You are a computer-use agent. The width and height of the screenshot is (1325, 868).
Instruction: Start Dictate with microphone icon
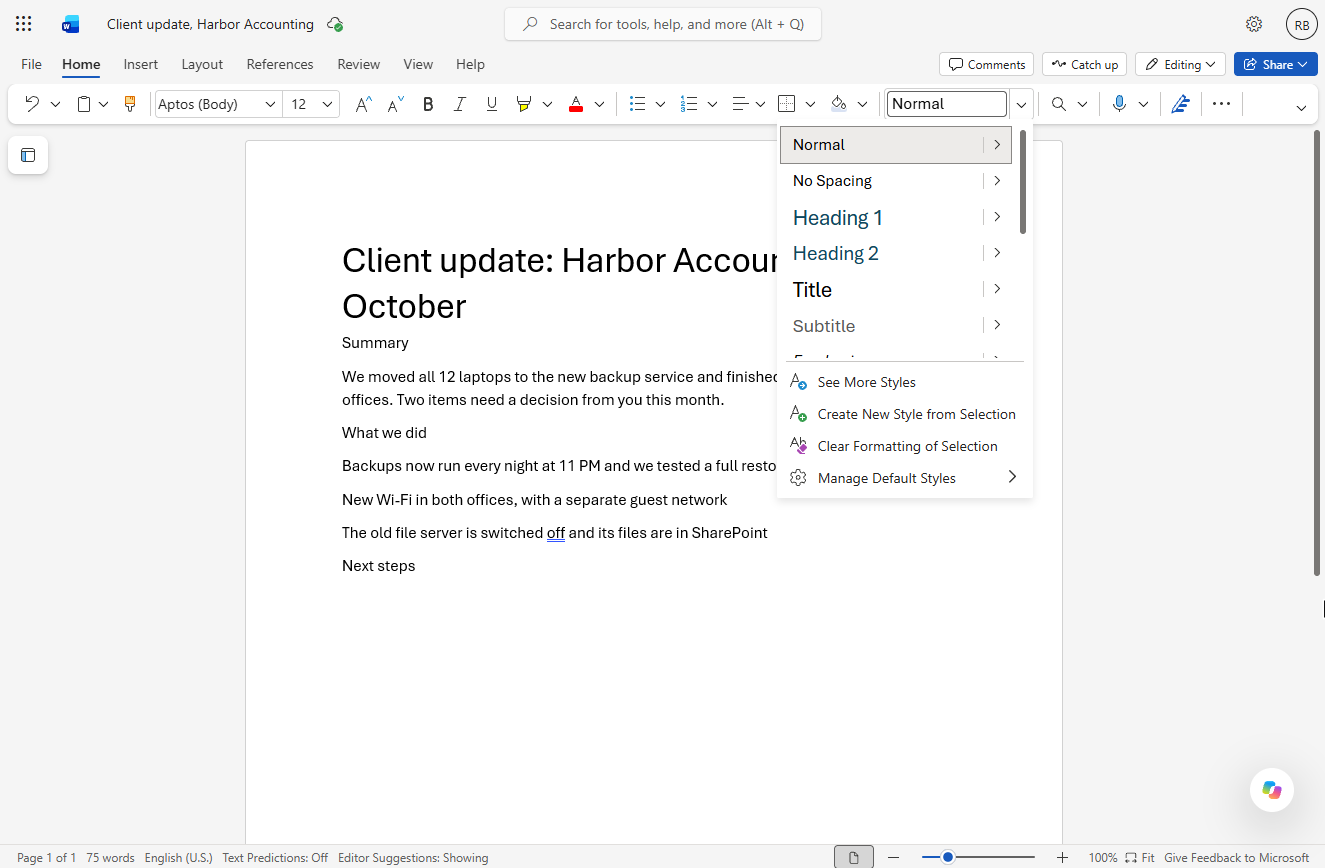[x=1119, y=104]
